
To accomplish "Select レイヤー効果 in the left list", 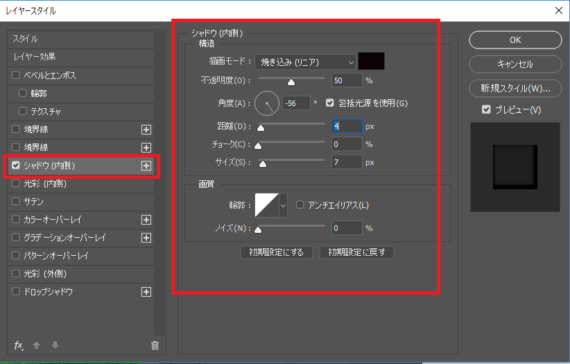I will [x=81, y=57].
